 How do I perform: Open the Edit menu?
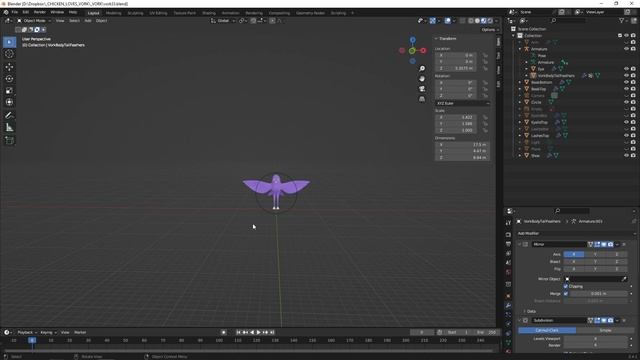click(x=26, y=12)
